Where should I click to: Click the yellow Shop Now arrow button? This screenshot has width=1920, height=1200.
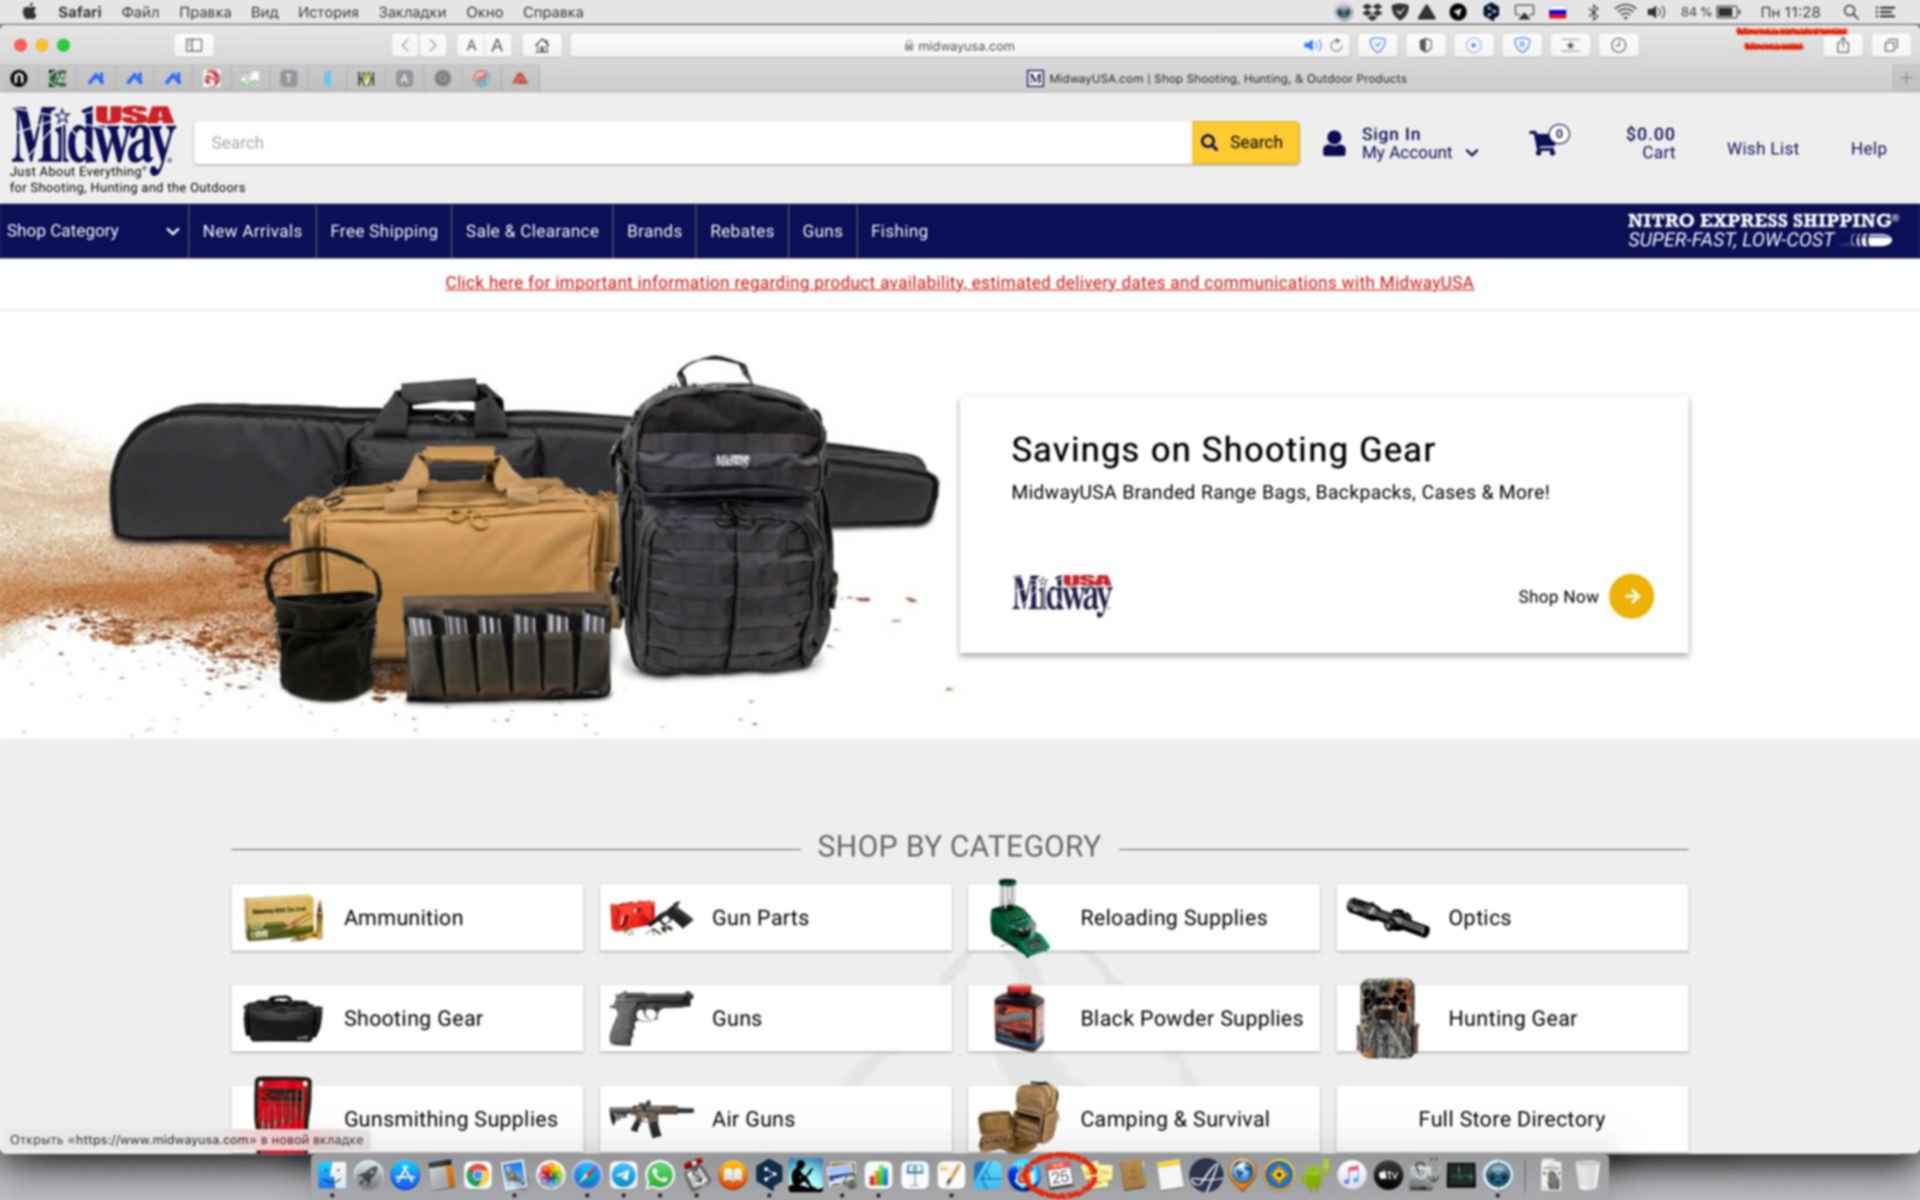(x=1631, y=596)
